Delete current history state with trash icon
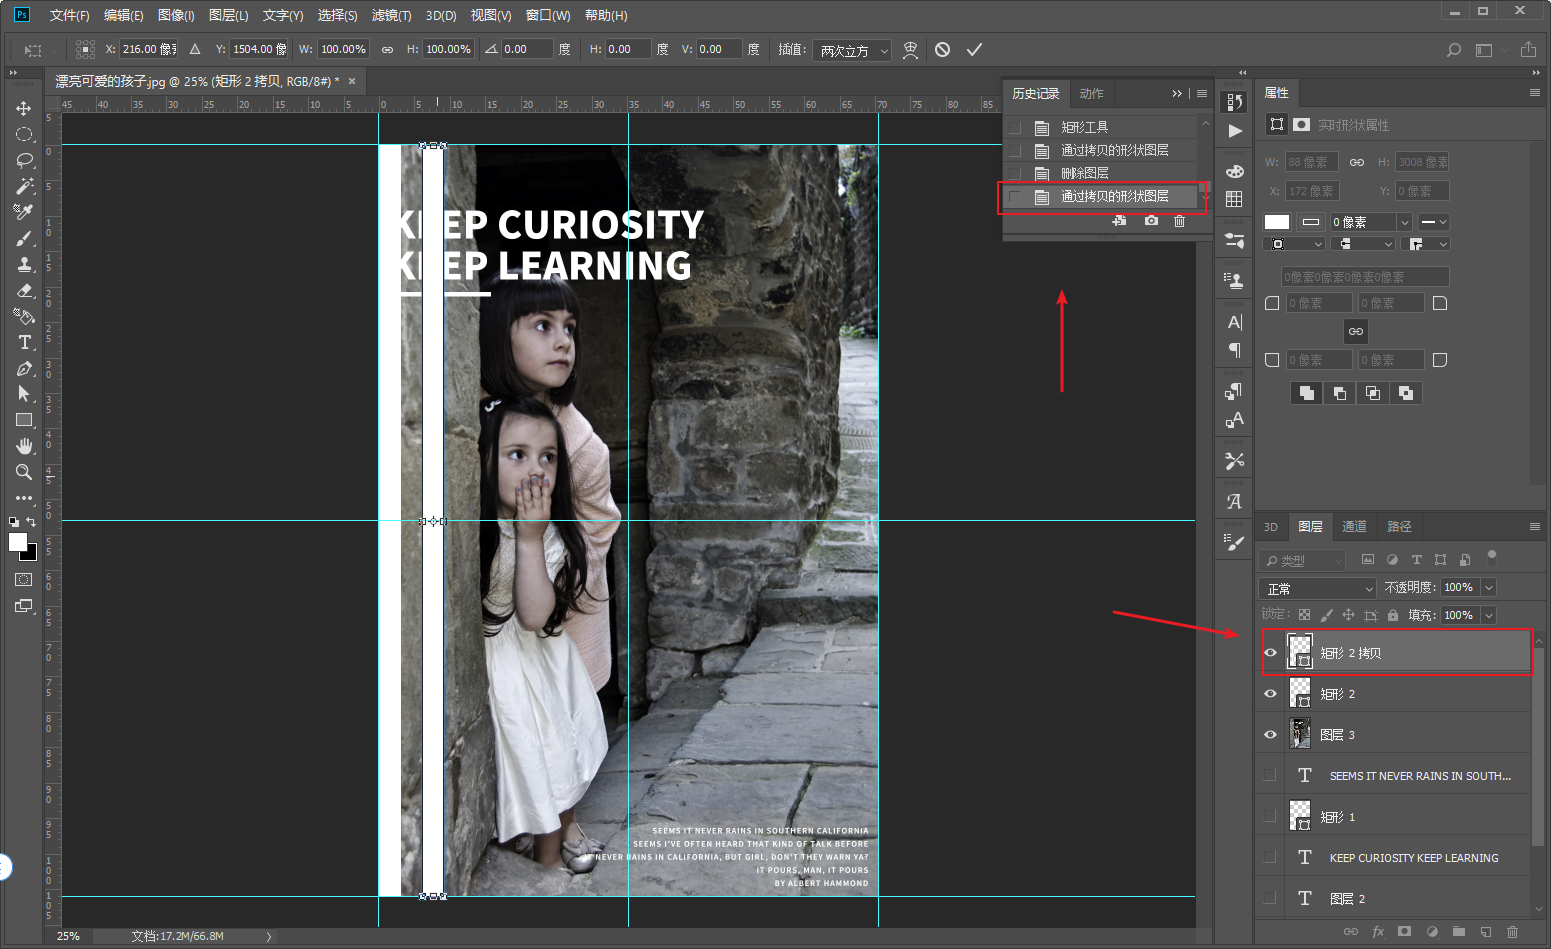This screenshot has width=1551, height=949. (x=1179, y=220)
